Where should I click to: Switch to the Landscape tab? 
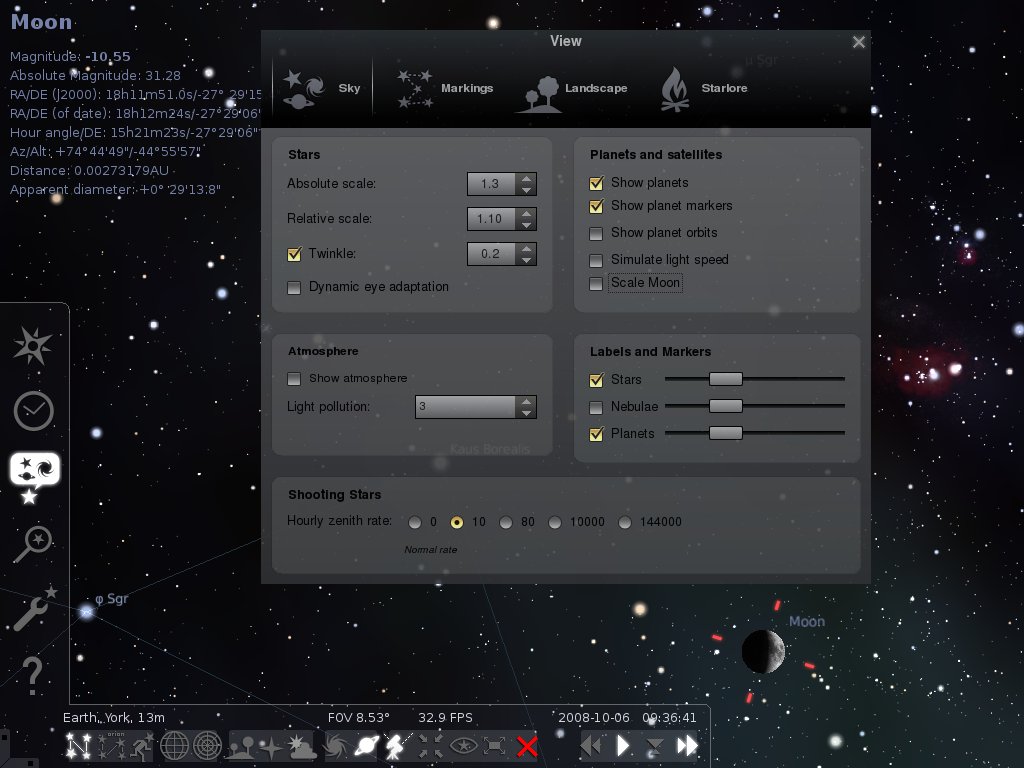[573, 89]
